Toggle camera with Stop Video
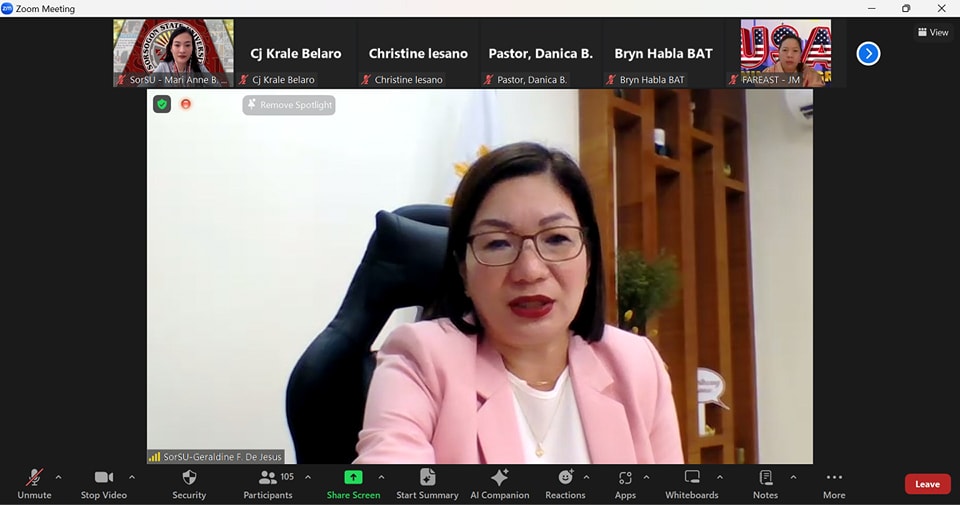 click(104, 478)
